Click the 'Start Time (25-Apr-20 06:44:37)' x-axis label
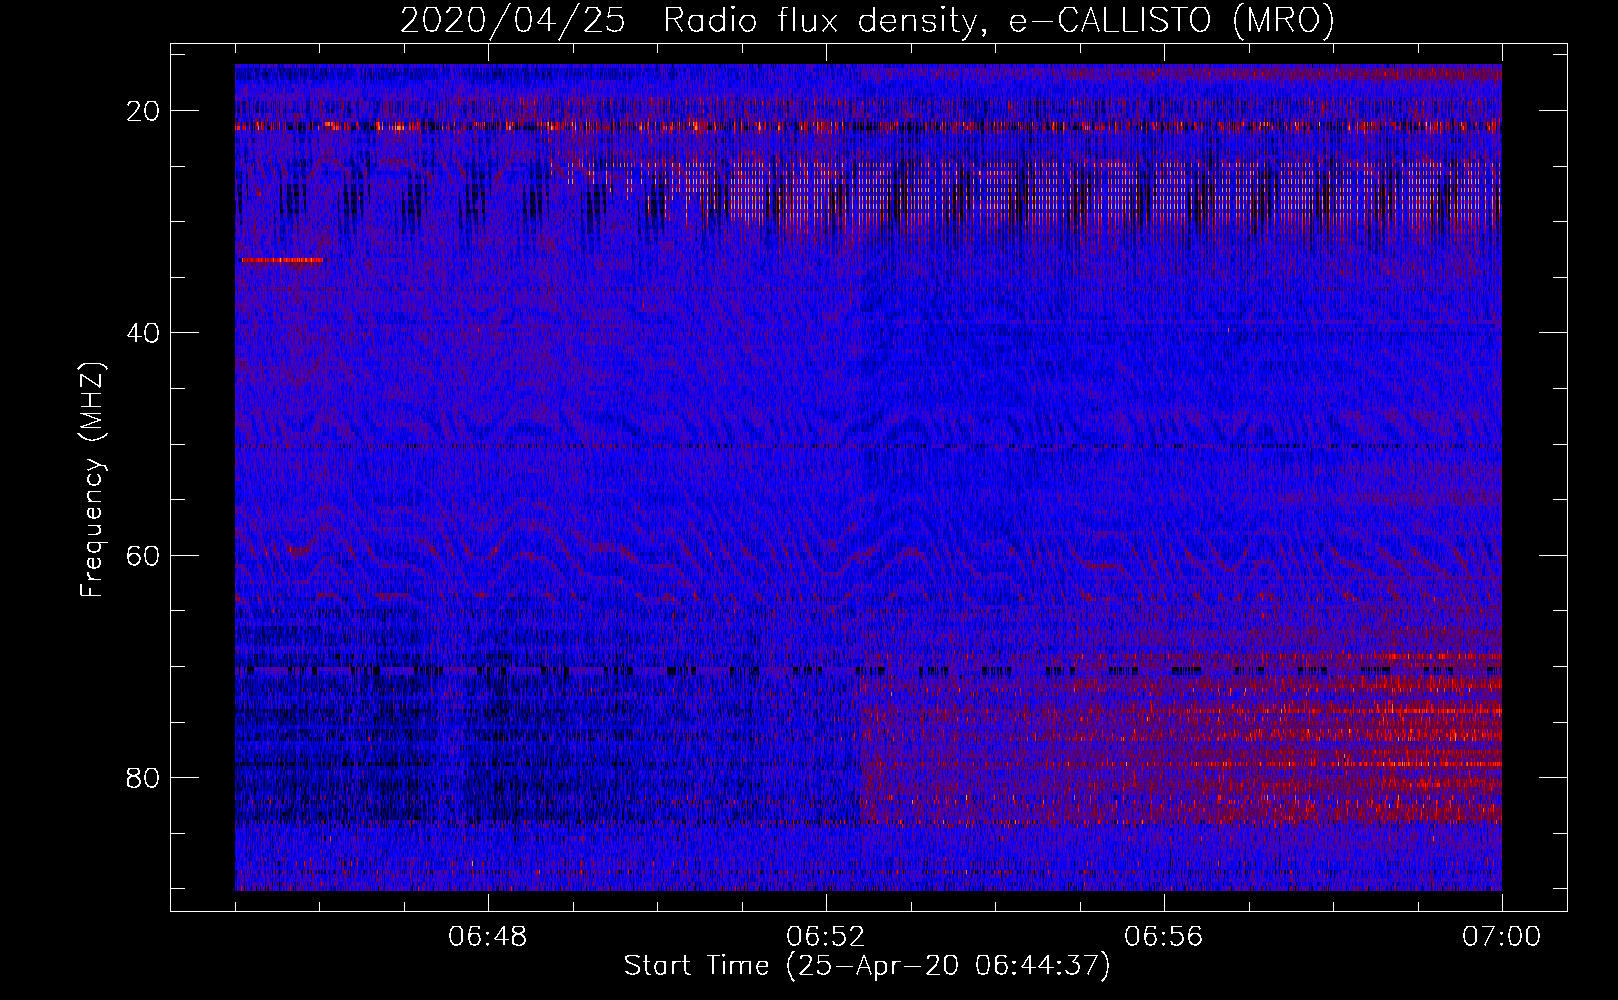The height and width of the screenshot is (1000, 1618). (867, 966)
